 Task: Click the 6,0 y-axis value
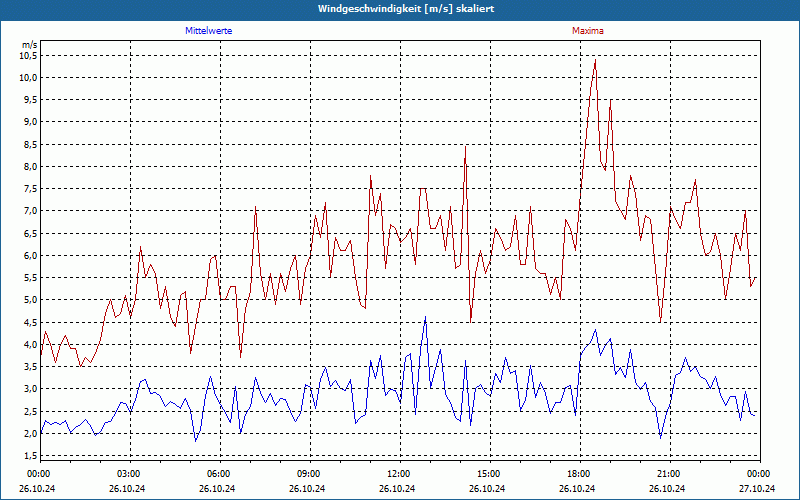click(31, 256)
